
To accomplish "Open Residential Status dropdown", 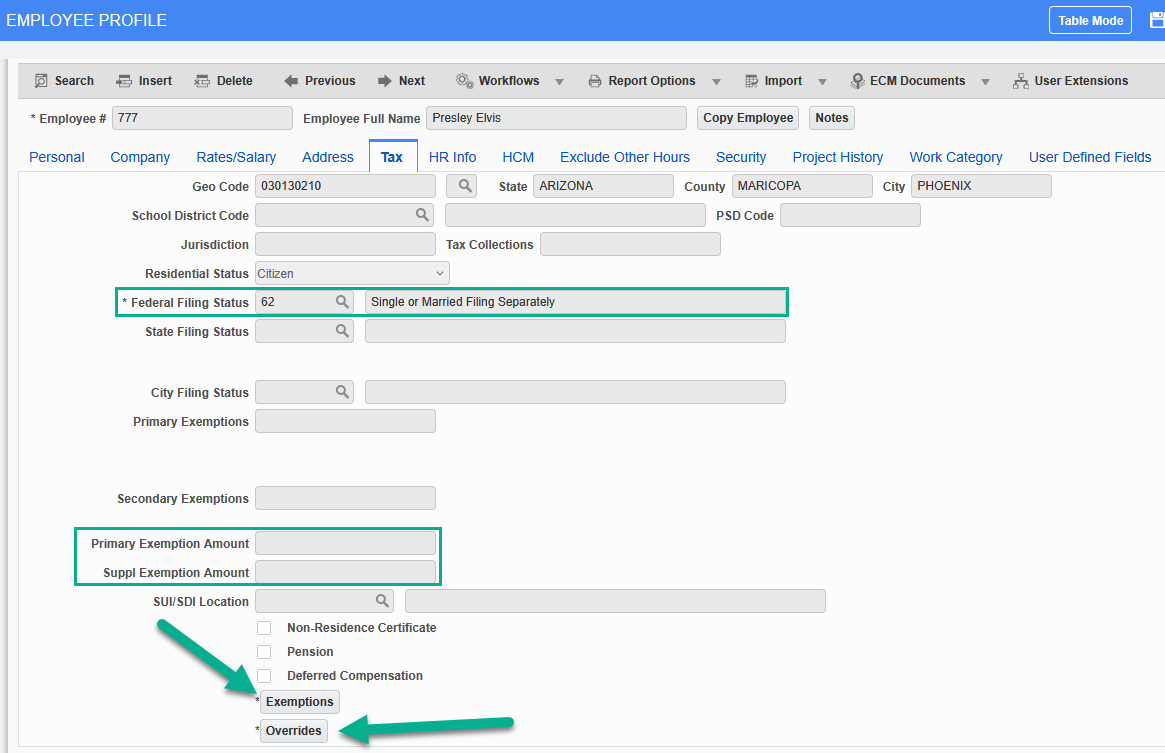I will [x=352, y=274].
